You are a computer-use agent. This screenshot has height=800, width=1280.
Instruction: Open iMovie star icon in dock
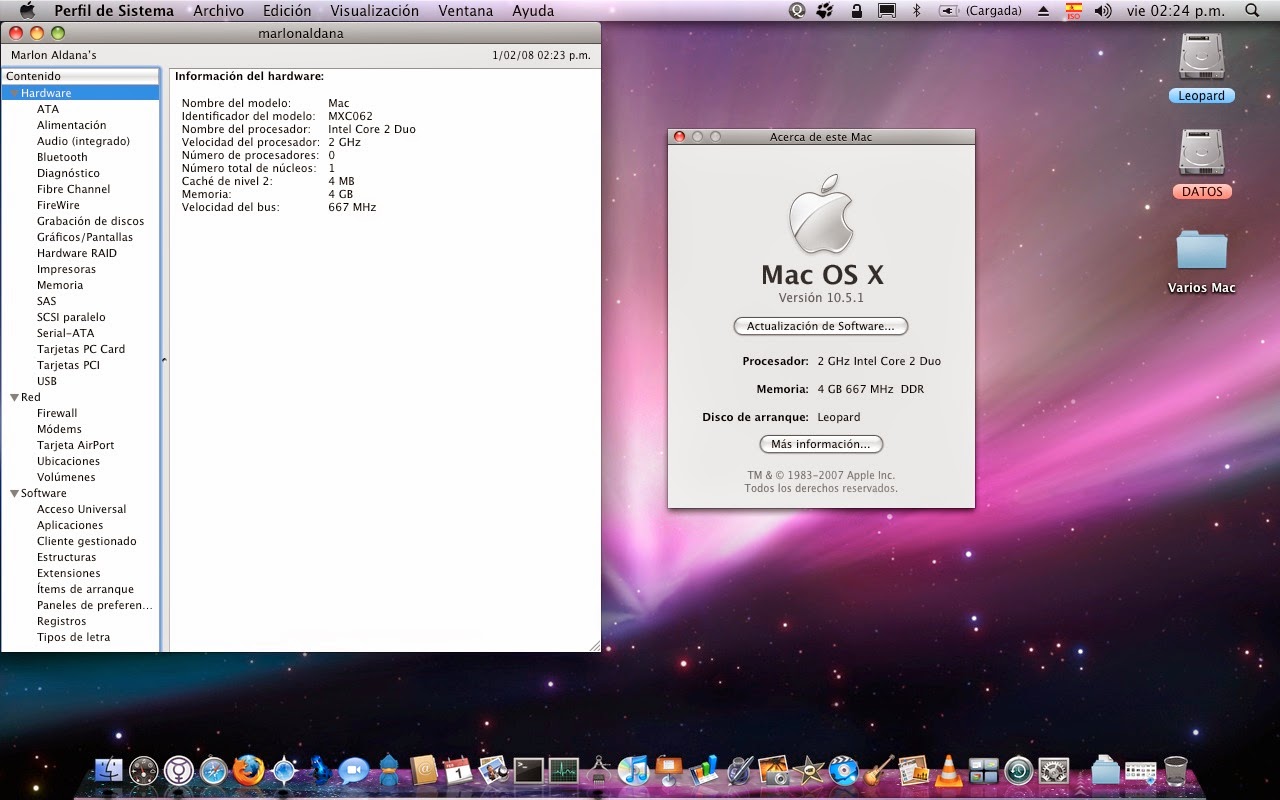click(808, 770)
